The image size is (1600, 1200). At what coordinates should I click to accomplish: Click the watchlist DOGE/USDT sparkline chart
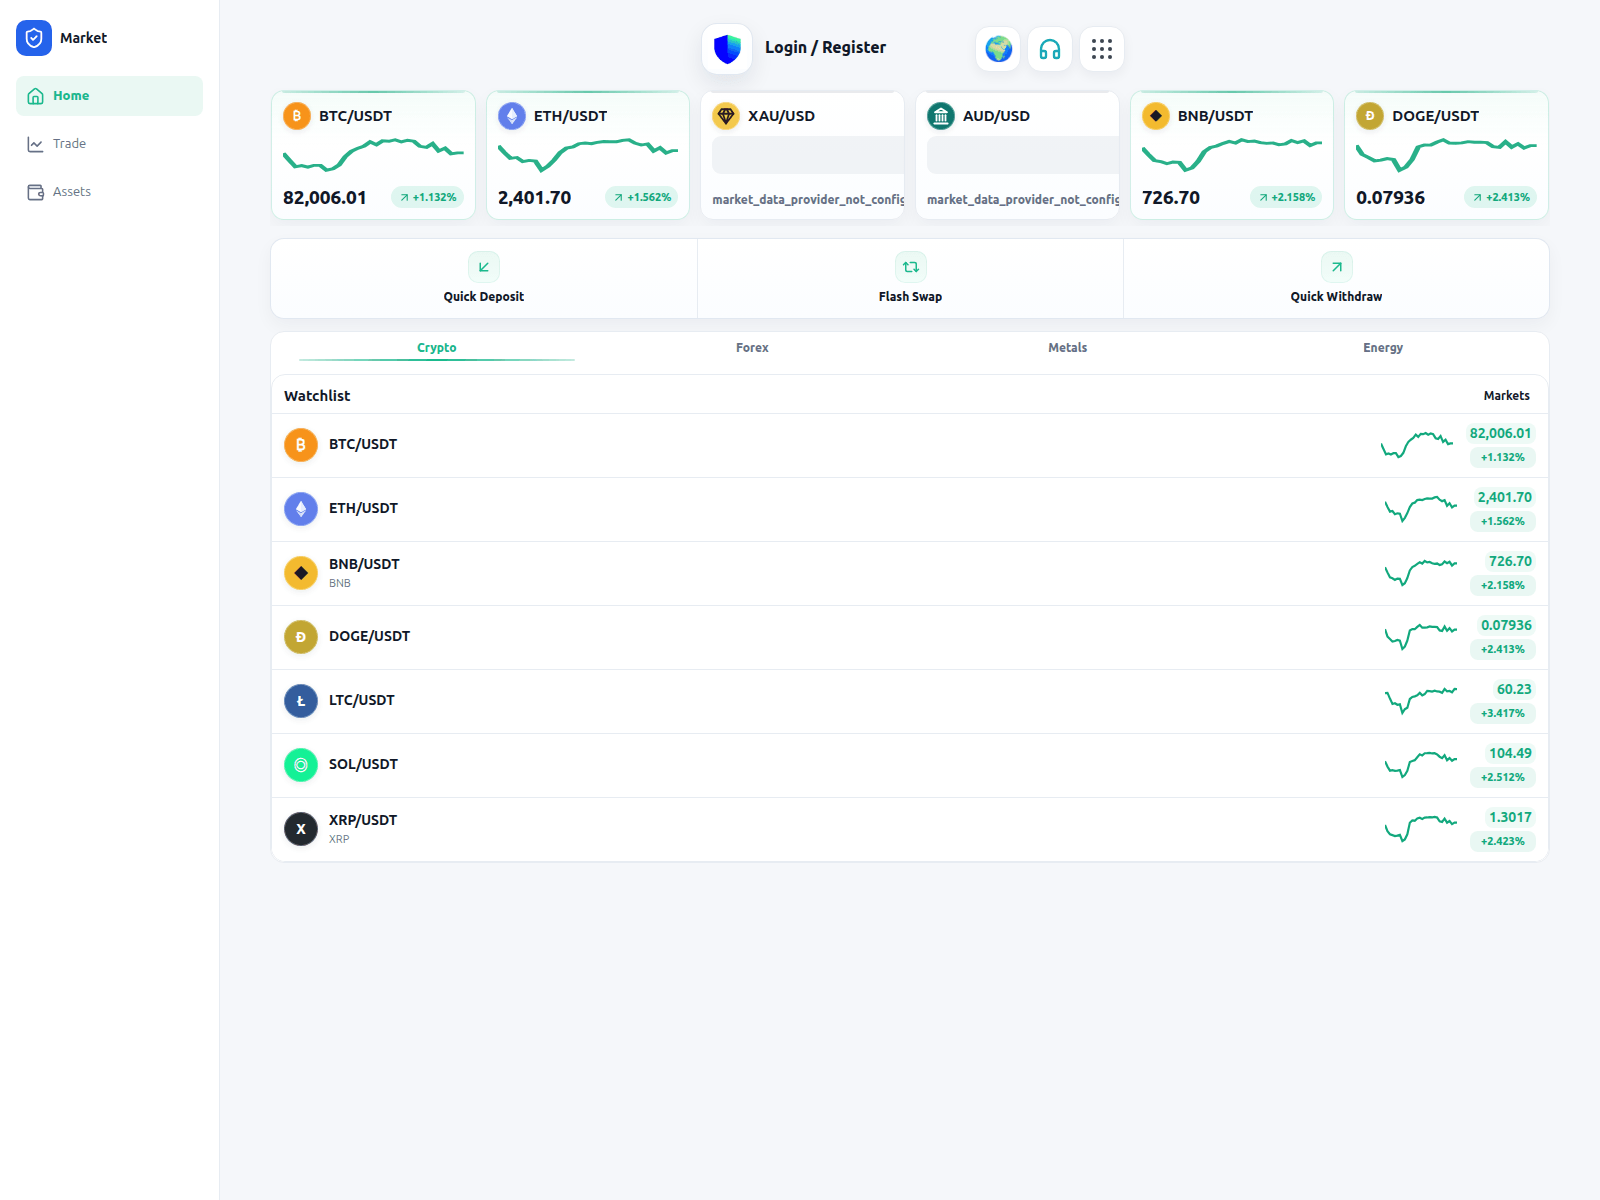coord(1421,636)
